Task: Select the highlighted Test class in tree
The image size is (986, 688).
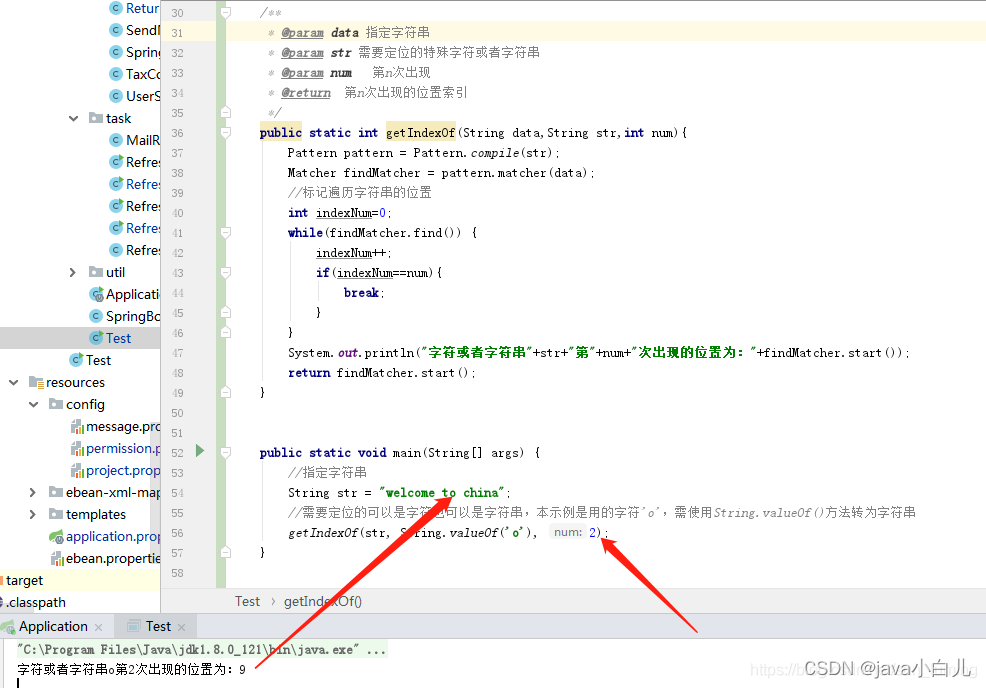Action: pos(118,338)
